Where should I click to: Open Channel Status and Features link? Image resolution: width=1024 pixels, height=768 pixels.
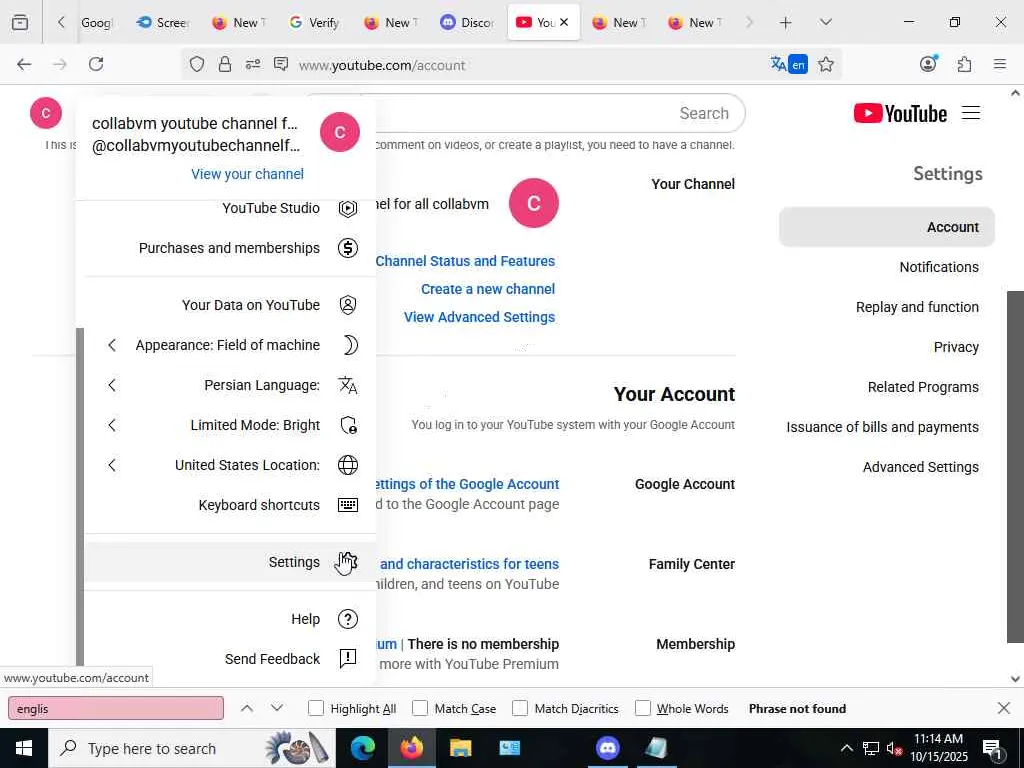coord(465,261)
